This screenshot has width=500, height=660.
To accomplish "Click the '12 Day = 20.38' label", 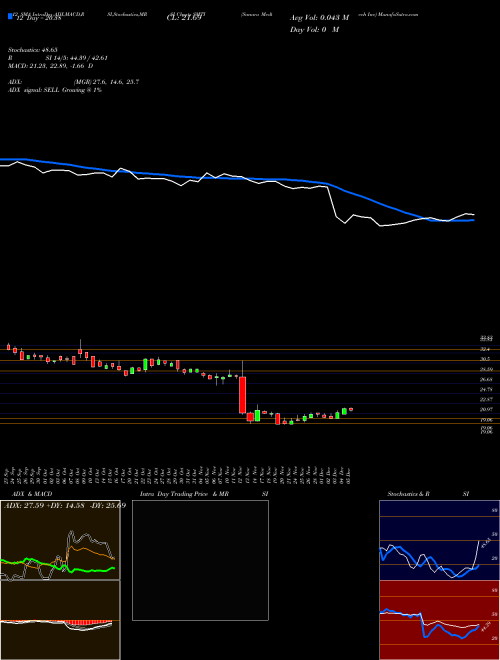I will [39, 18].
